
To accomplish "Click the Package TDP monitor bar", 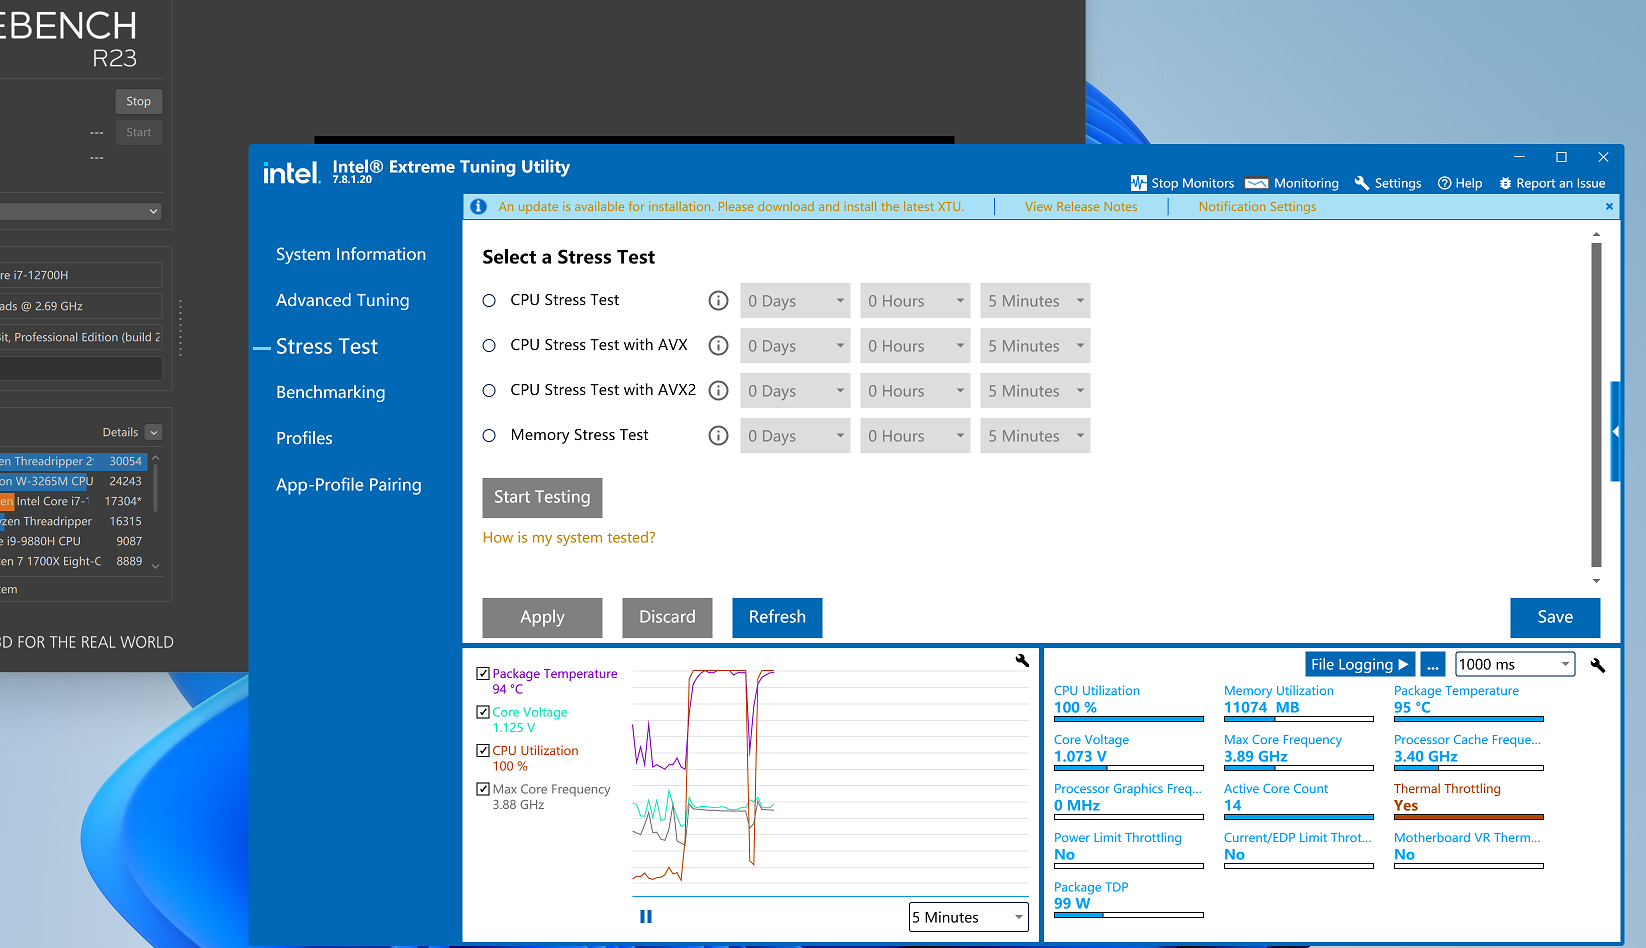I will click(1129, 915).
